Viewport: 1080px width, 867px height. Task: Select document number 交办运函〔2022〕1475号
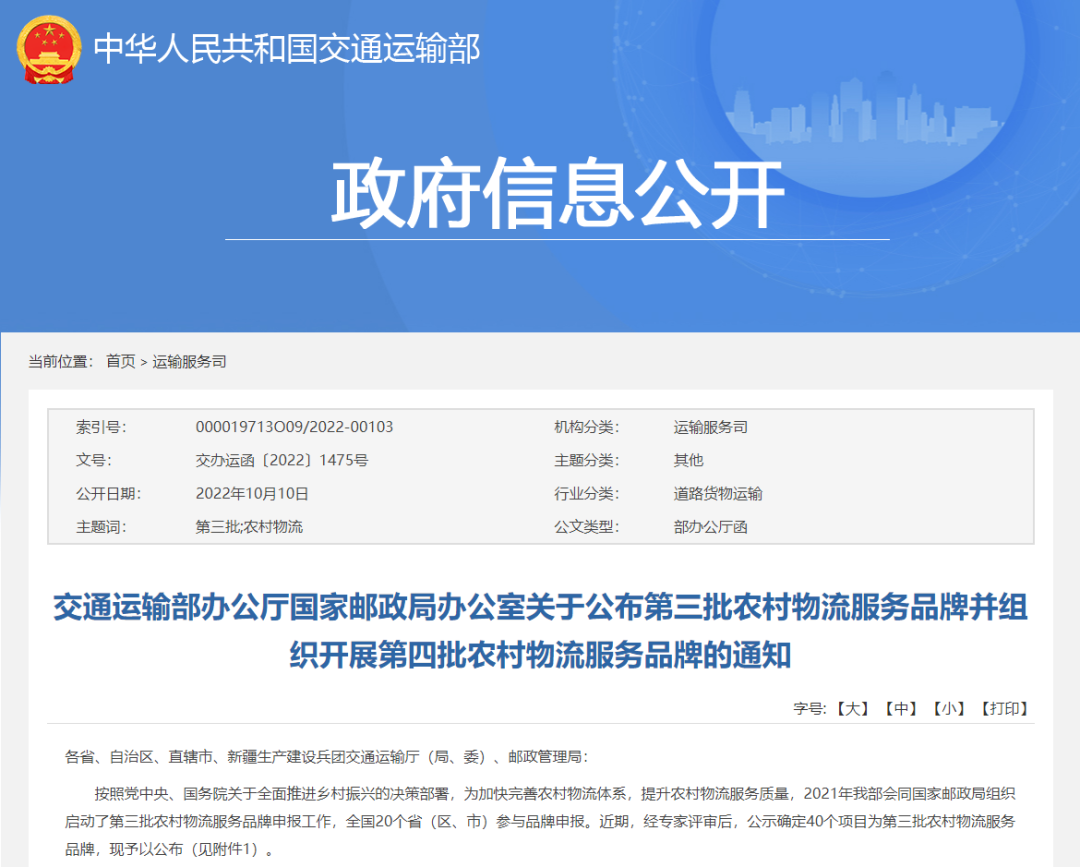tap(282, 460)
